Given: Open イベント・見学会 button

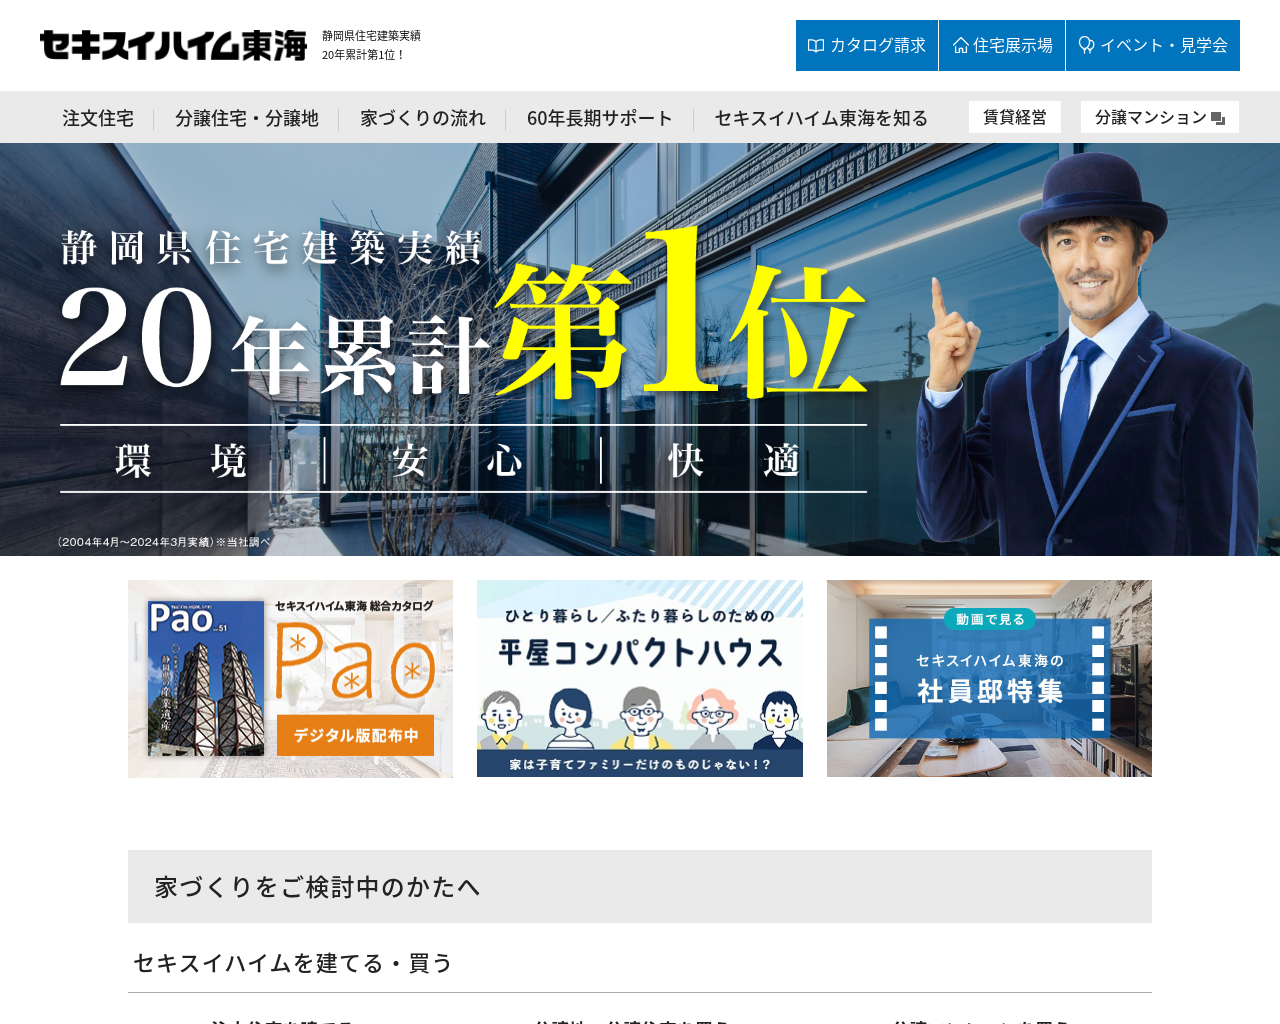Looking at the screenshot, I should tap(1153, 46).
